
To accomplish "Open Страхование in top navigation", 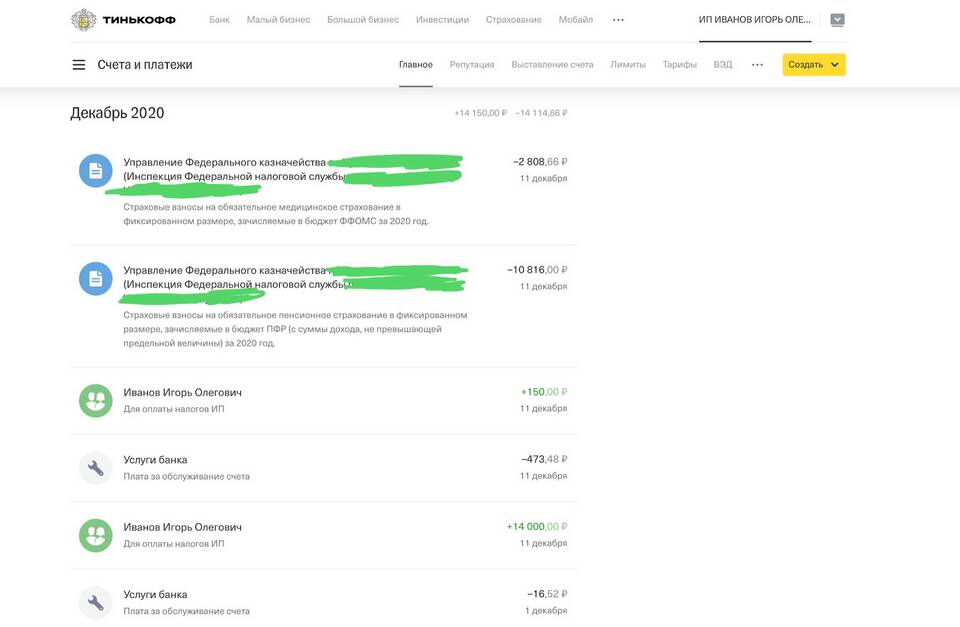I will tap(513, 20).
